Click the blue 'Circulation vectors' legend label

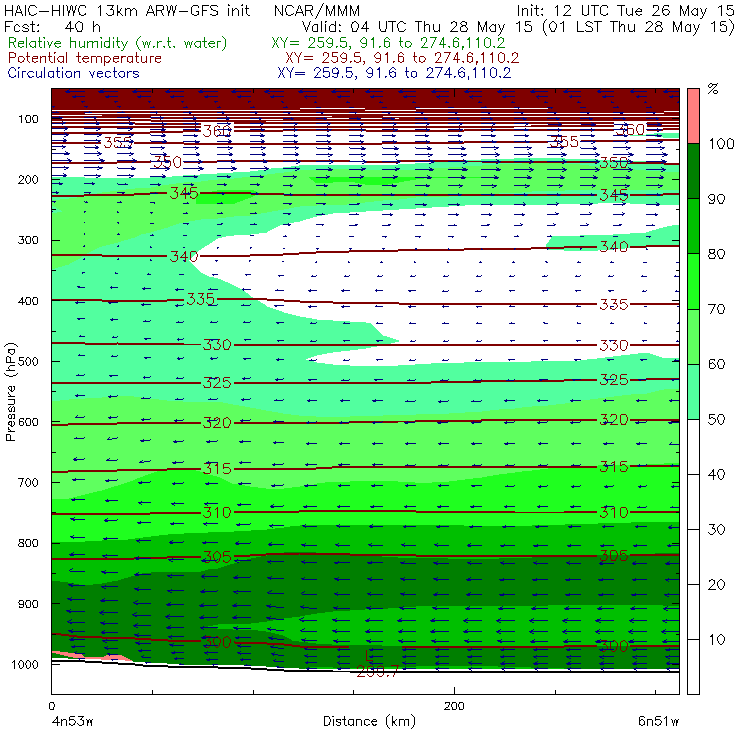coord(73,73)
